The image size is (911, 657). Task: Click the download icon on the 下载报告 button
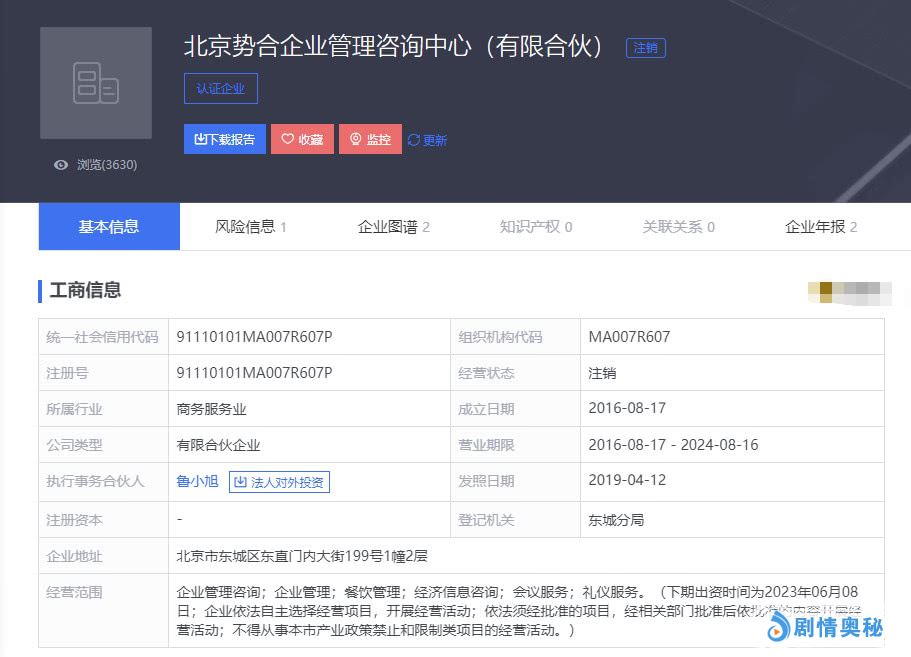pyautogui.click(x=199, y=140)
